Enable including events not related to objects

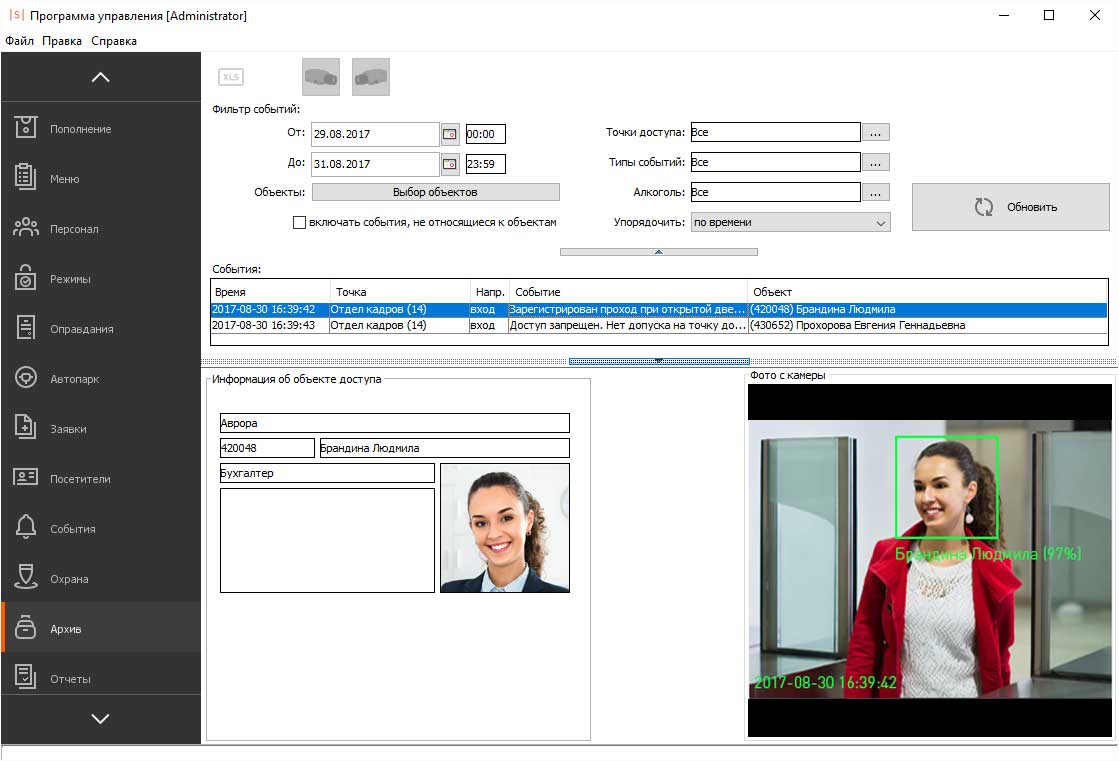pos(299,223)
